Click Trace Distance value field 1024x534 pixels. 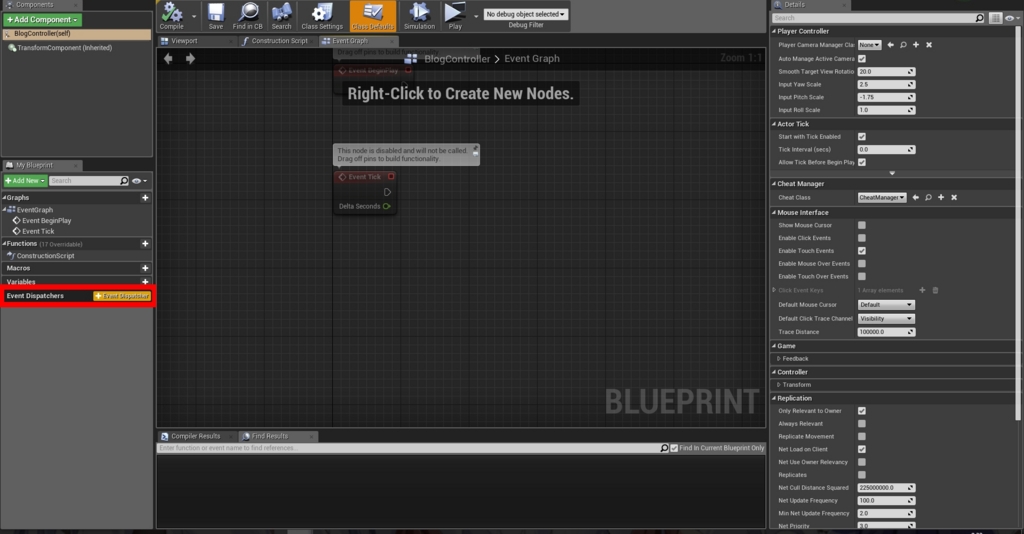point(886,332)
